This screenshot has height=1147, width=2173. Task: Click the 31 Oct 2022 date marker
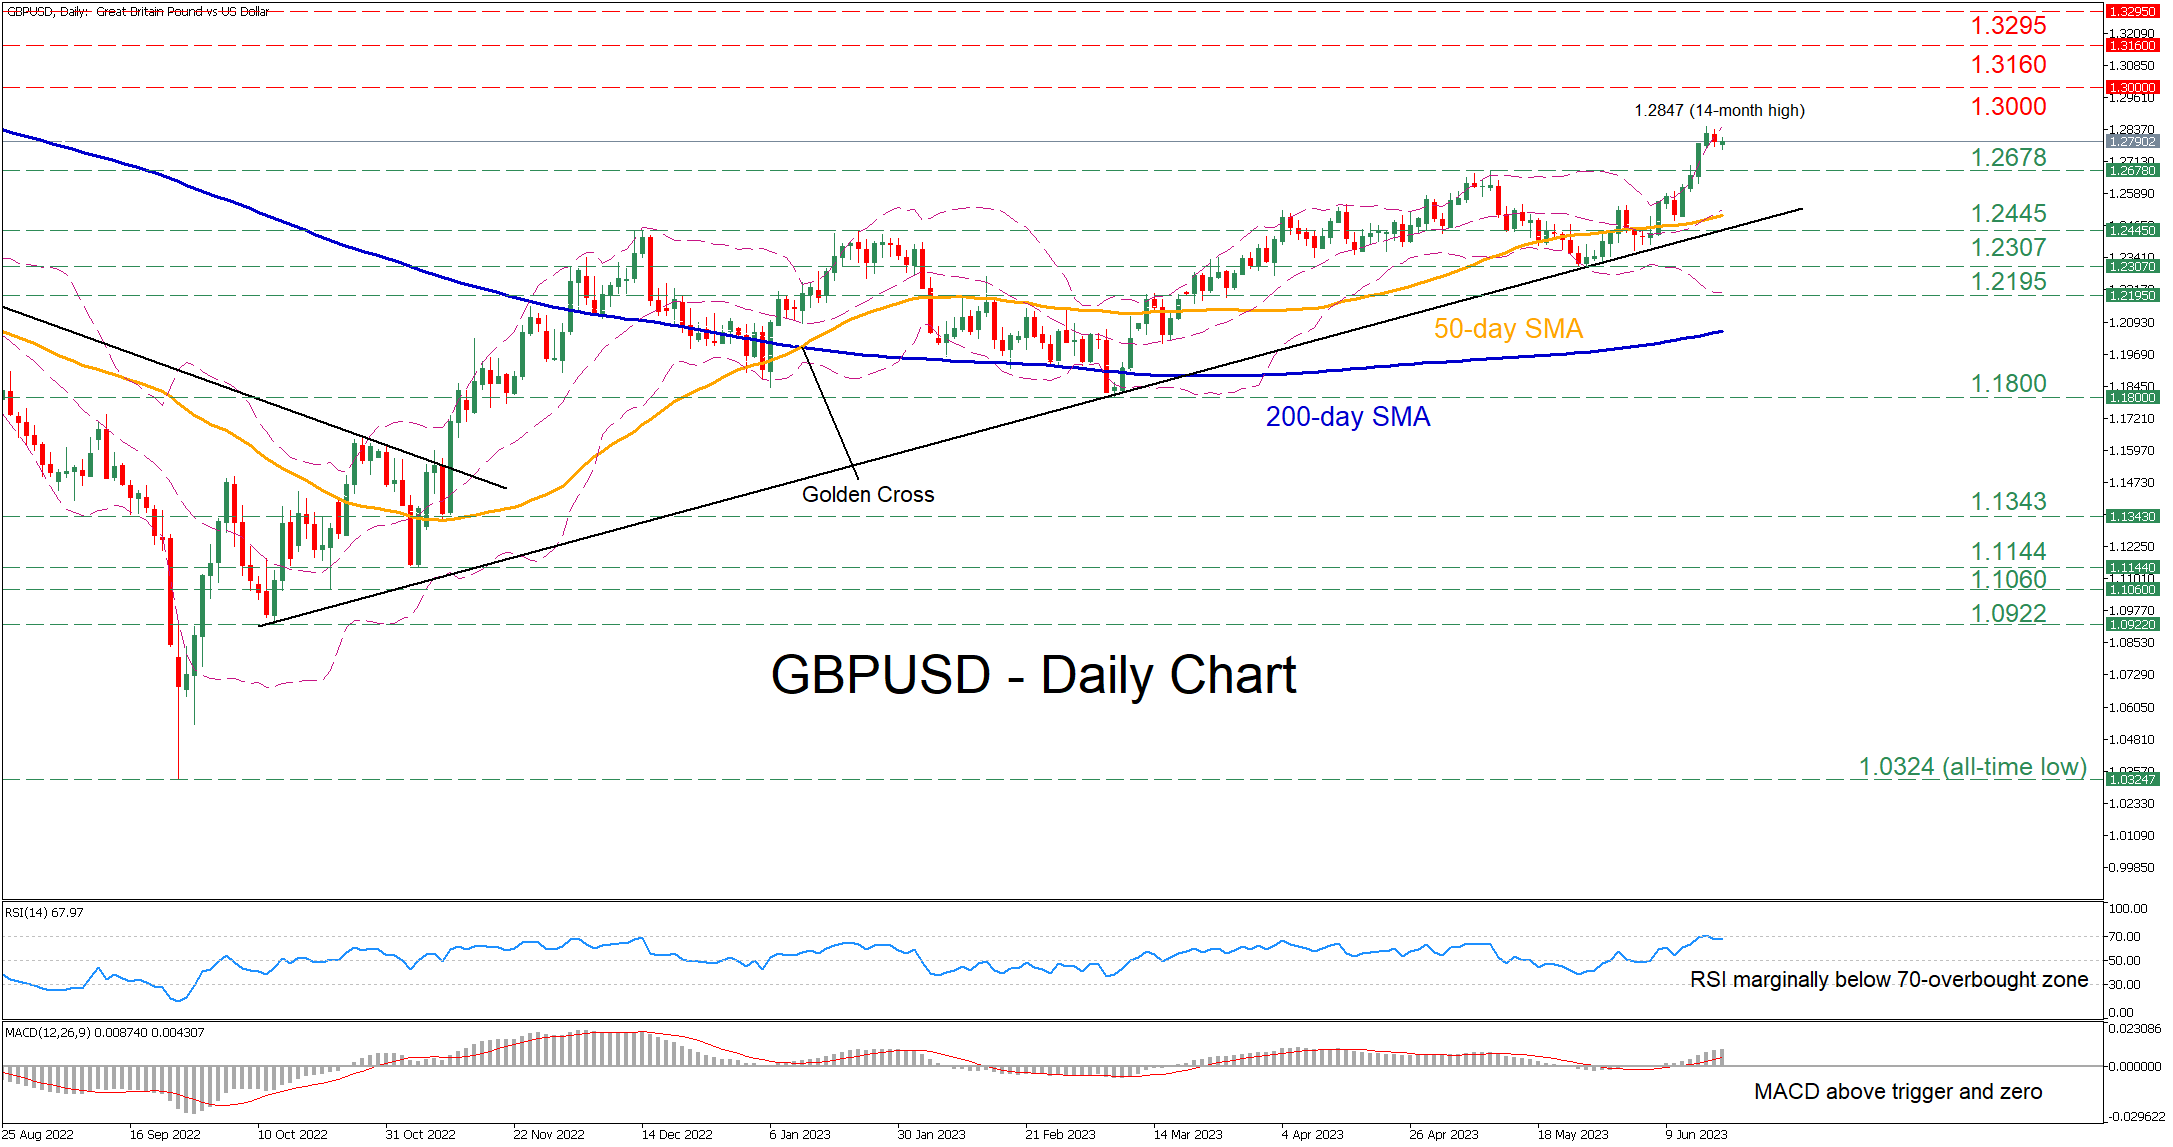[x=420, y=1134]
